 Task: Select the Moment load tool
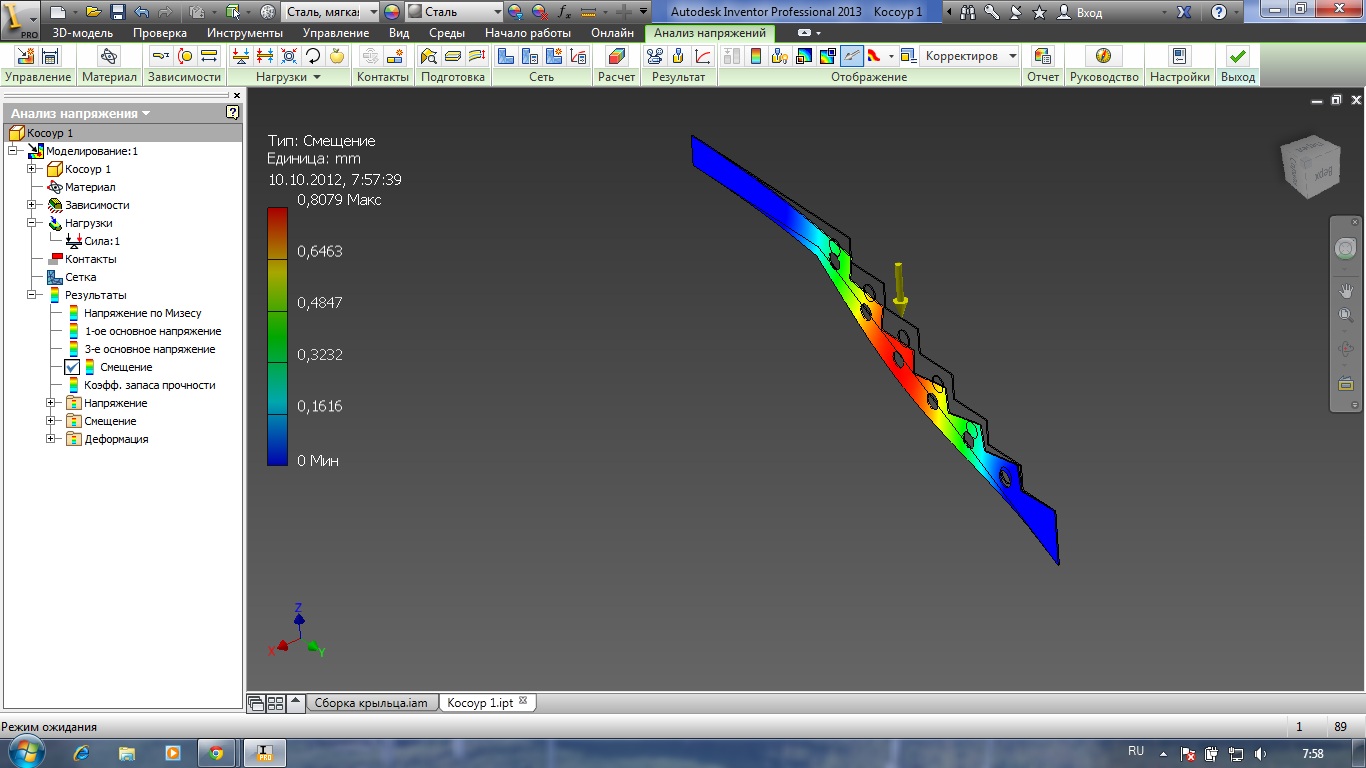pos(313,56)
